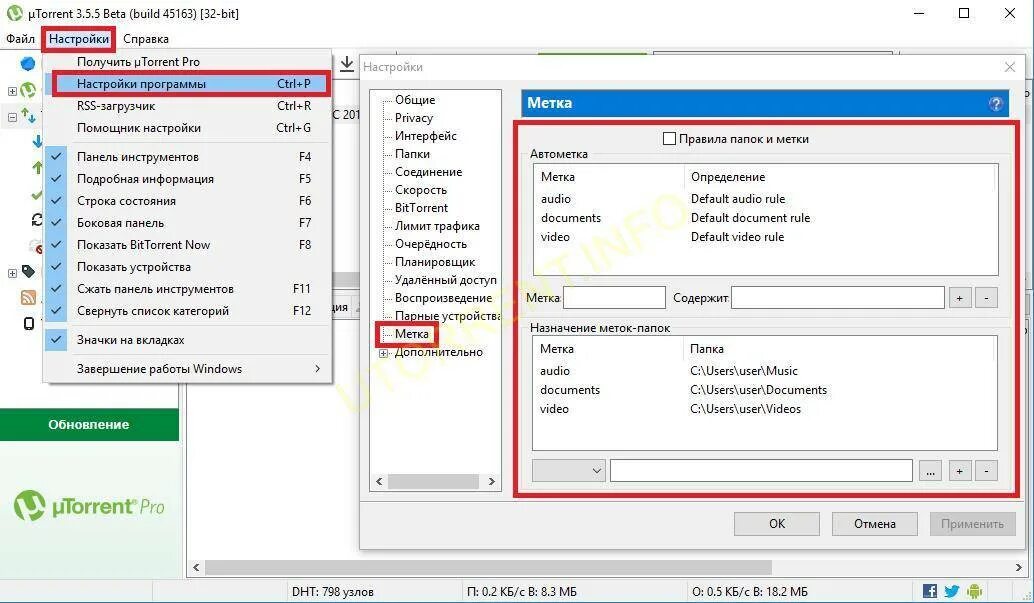Remove folder assignment with bottom - button
Image resolution: width=1034 pixels, height=603 pixels.
986,470
